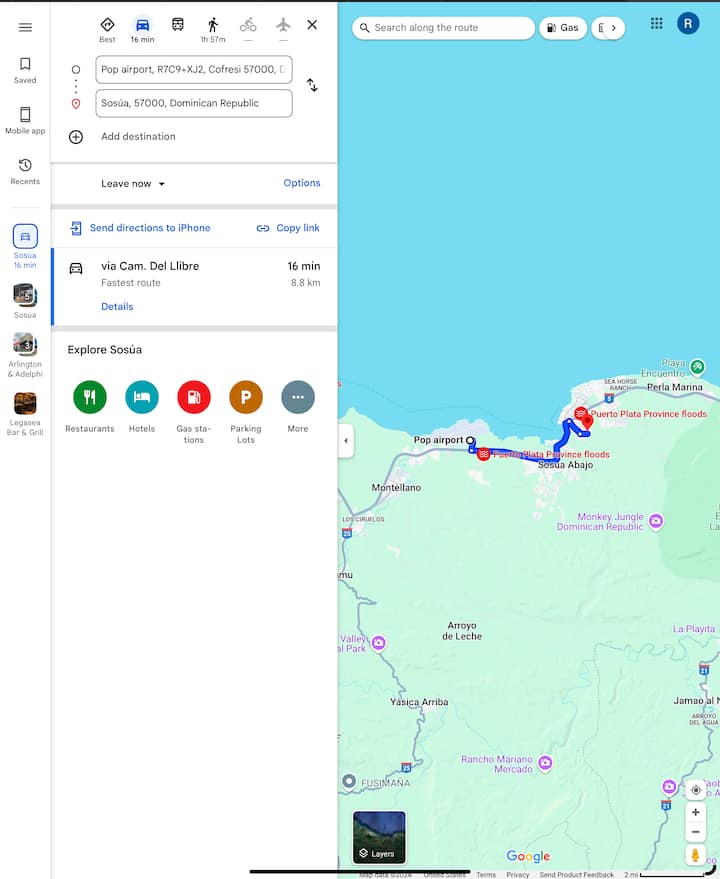Open the Leave now dropdown
The image size is (720, 879).
coord(133,184)
